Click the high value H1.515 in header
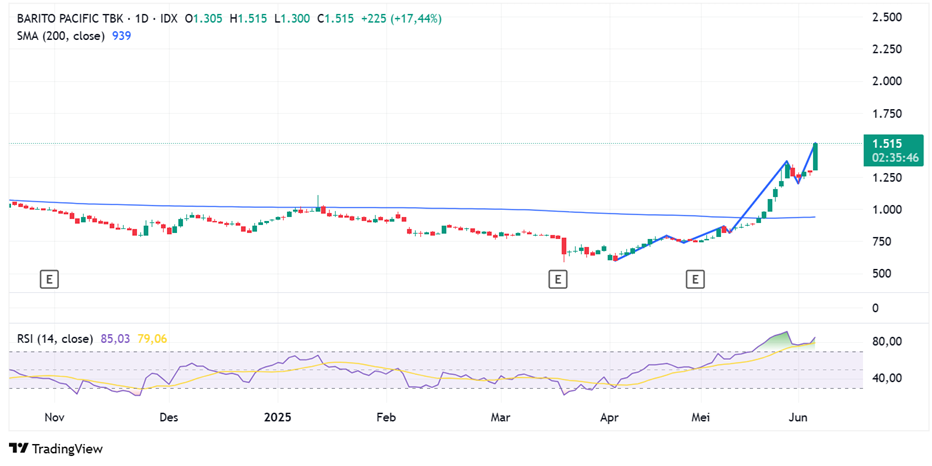Viewport: 932px width, 466px height. 249,19
